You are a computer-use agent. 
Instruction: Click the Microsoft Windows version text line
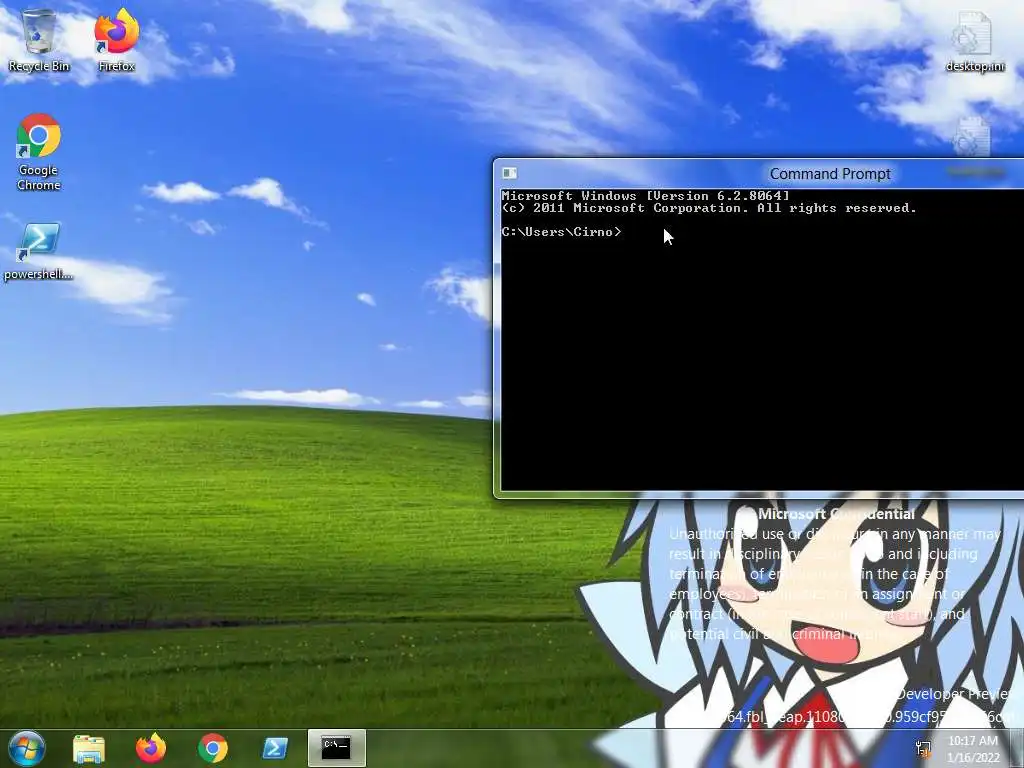click(645, 196)
